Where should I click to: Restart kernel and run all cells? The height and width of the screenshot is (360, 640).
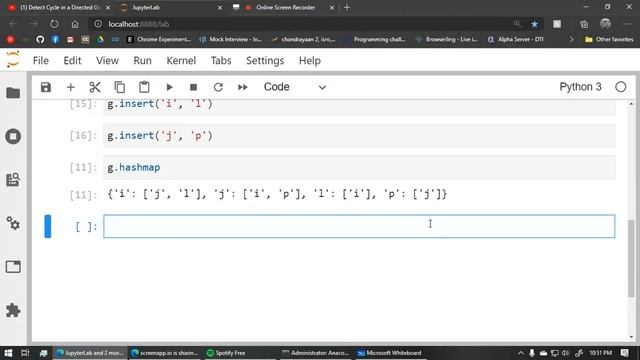(242, 87)
